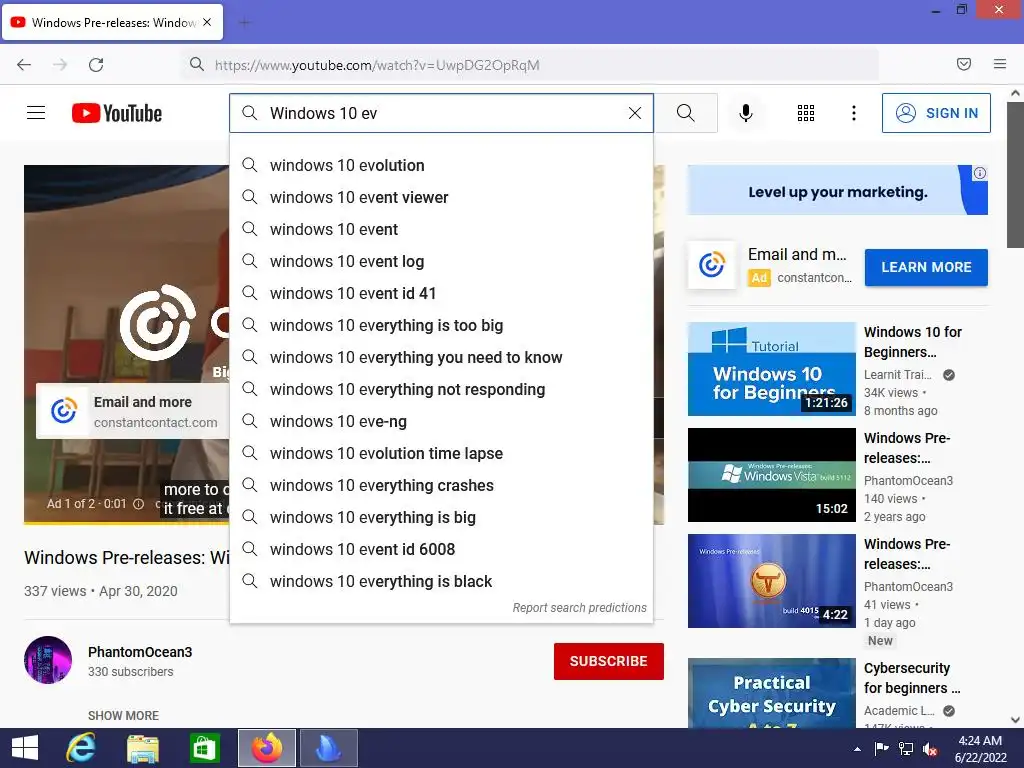This screenshot has height=768, width=1024.
Task: Open PhantomOcean3 channel avatar
Action: pos(48,660)
